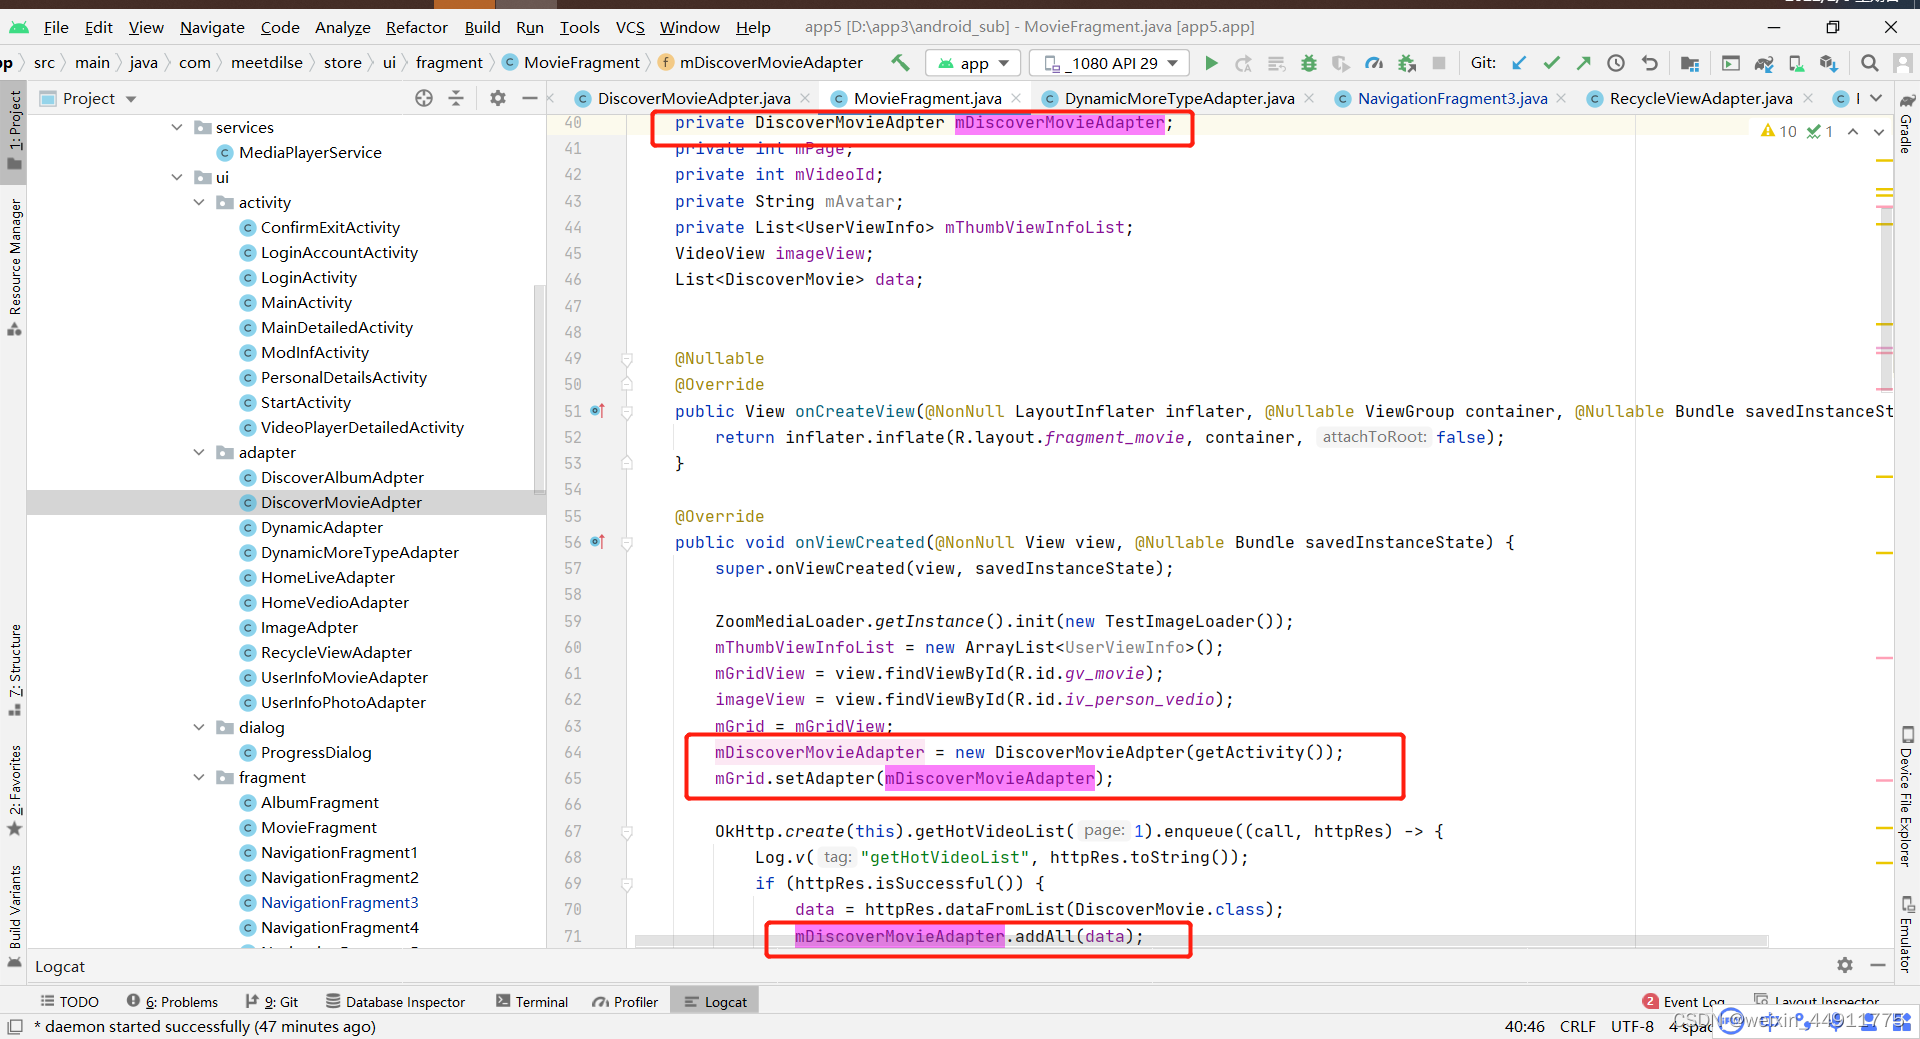1920x1039 pixels.
Task: Close the MovieFragment.java tab
Action: coord(1016,98)
